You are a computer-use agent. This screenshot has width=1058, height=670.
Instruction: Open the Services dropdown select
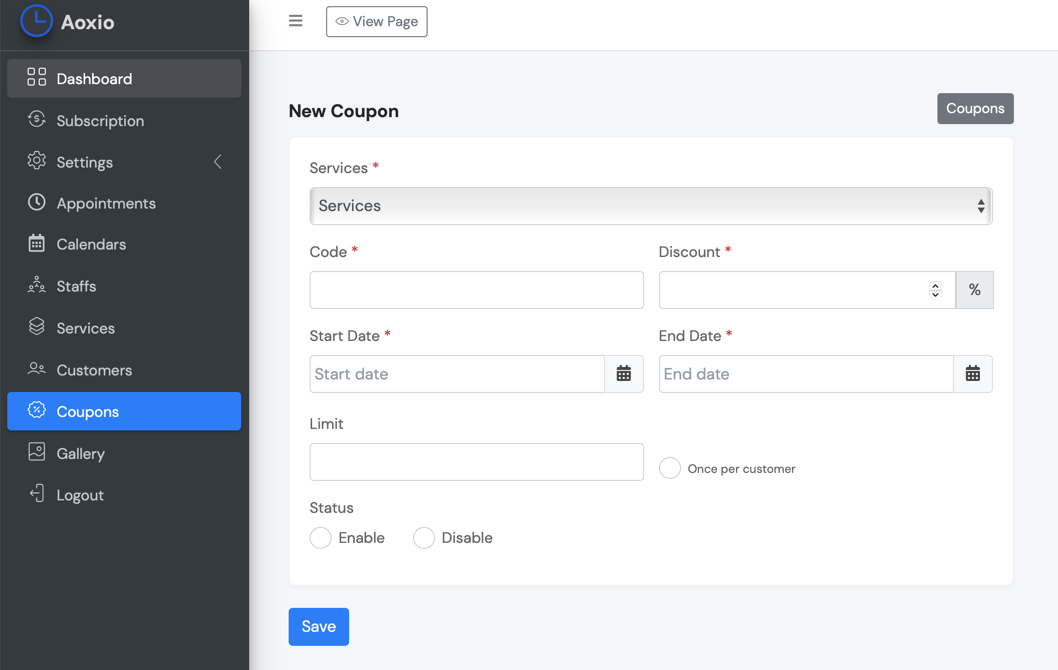coord(650,206)
